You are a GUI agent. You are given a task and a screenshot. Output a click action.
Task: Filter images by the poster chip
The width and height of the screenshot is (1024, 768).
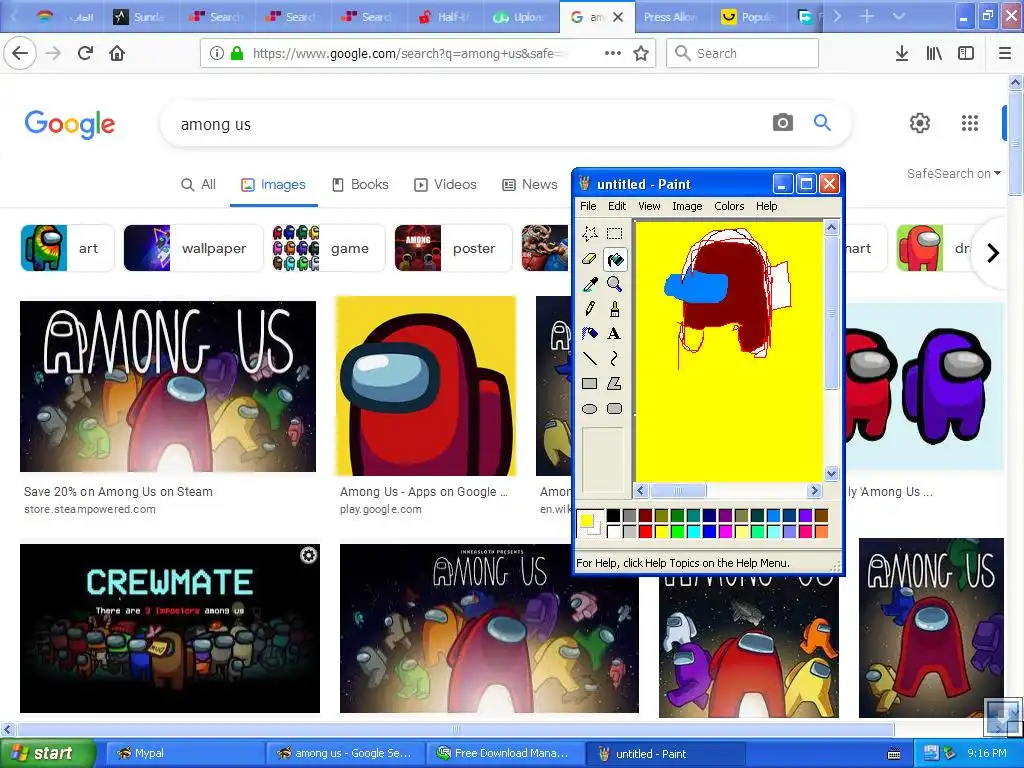(x=453, y=248)
